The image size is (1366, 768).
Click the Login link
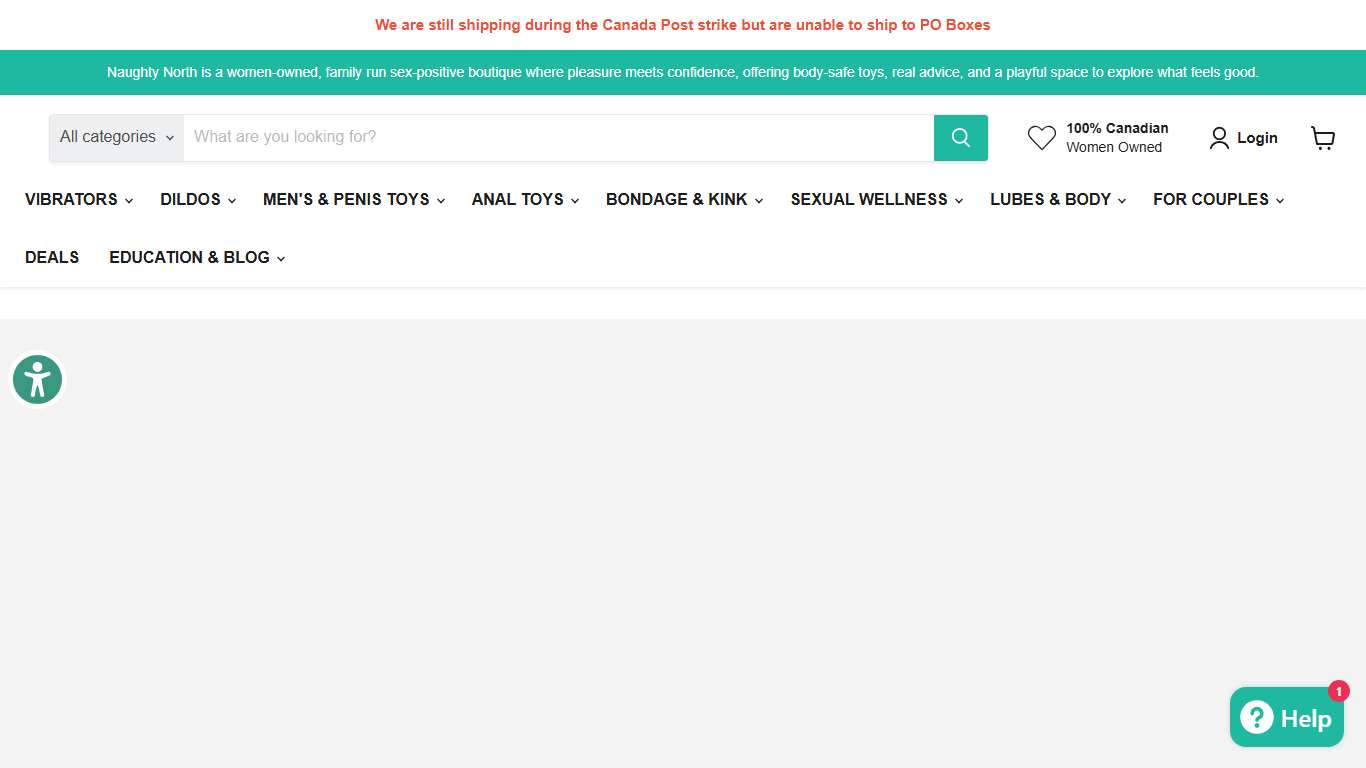[1257, 138]
